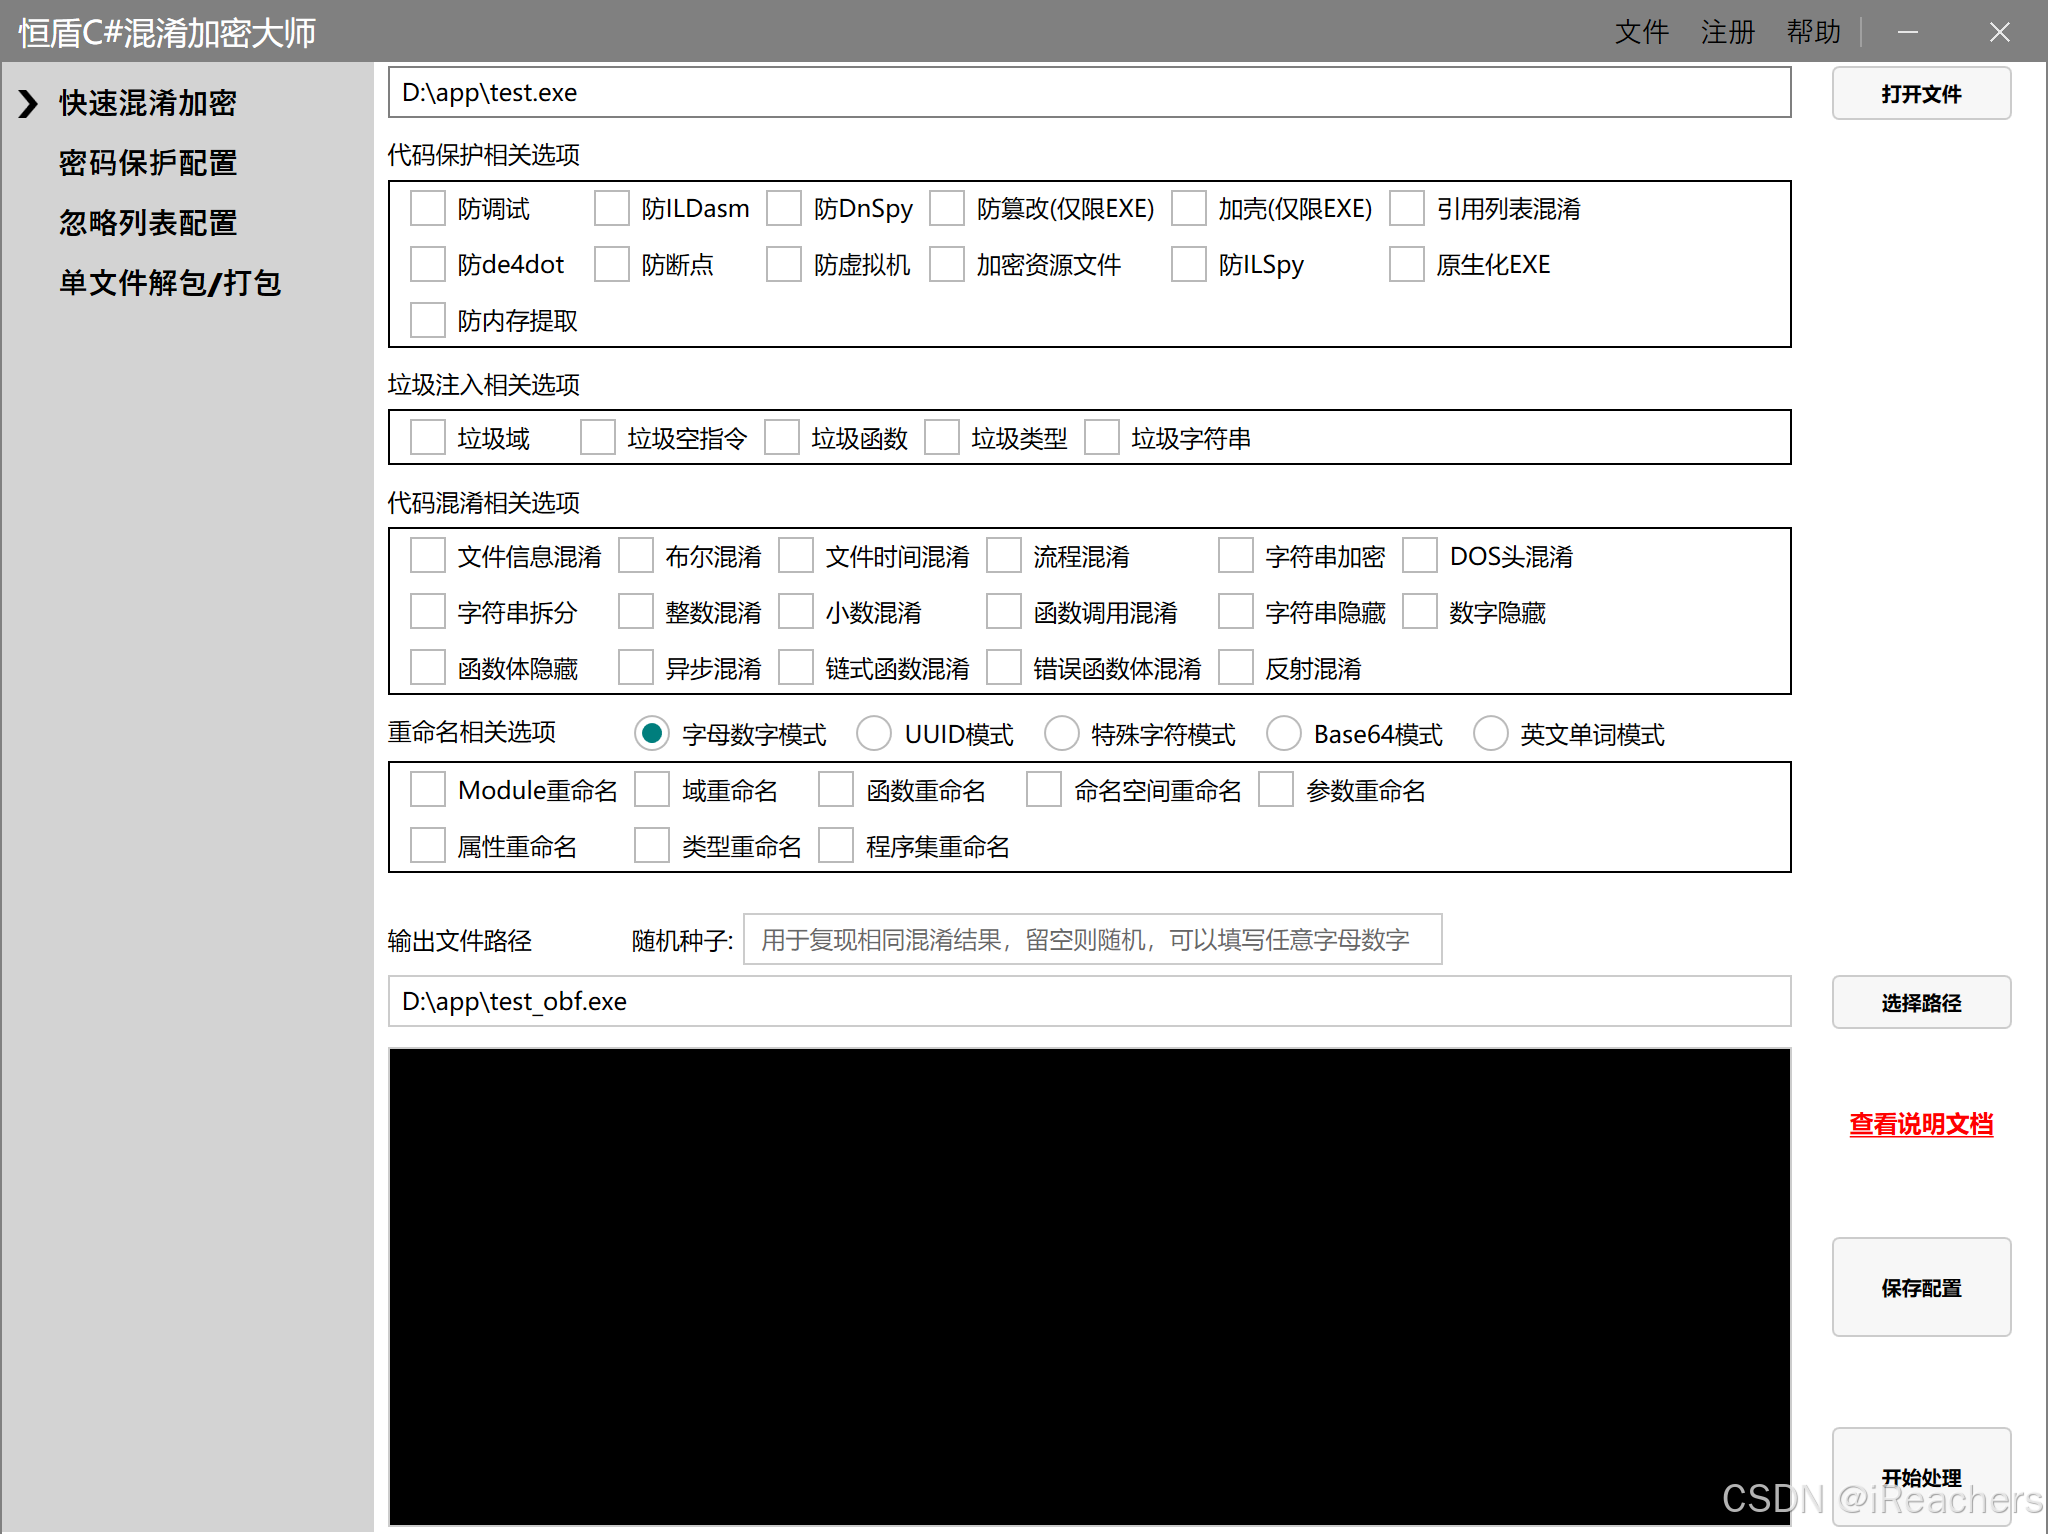Viewport: 2048px width, 1534px height.
Task: Check the 流程混淆 checkbox
Action: coord(1004,556)
